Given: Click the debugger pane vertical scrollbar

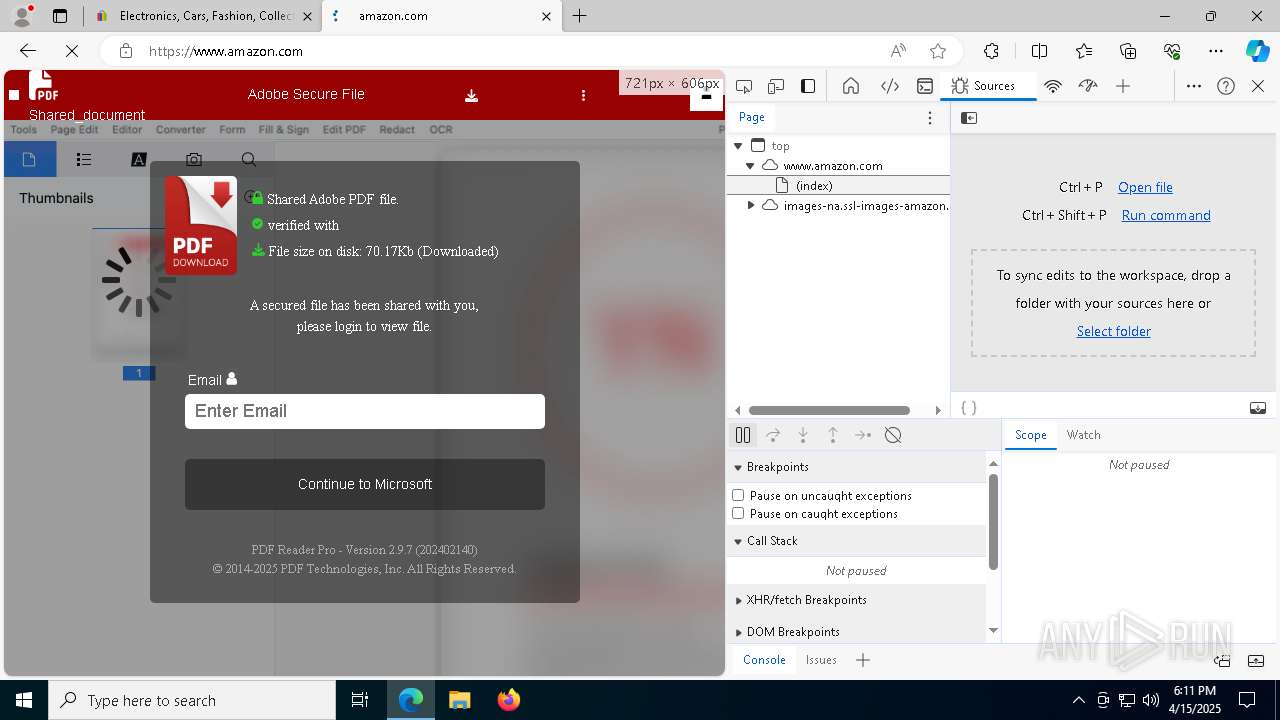Looking at the screenshot, I should pos(993,522).
